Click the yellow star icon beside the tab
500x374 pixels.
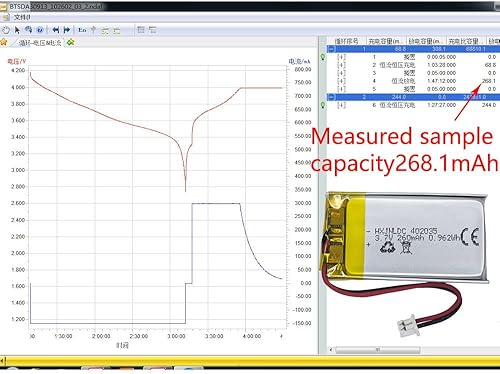point(4,42)
